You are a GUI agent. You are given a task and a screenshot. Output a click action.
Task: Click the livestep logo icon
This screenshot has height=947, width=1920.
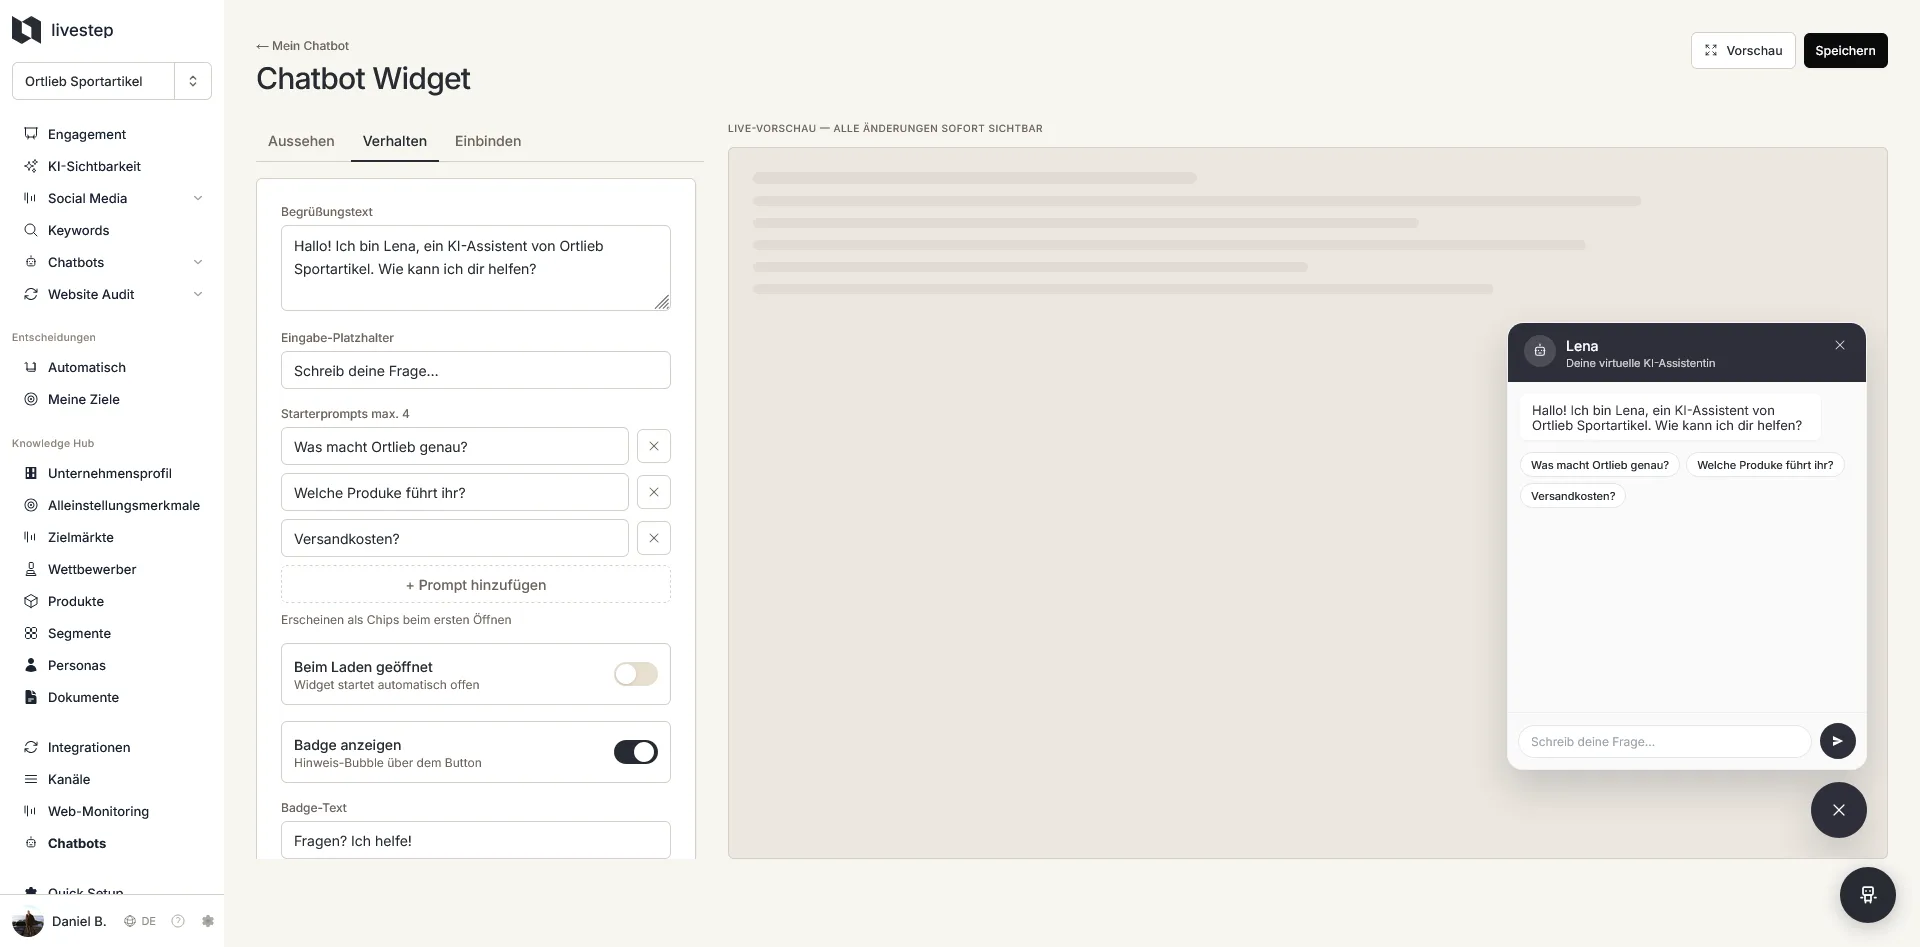point(26,30)
